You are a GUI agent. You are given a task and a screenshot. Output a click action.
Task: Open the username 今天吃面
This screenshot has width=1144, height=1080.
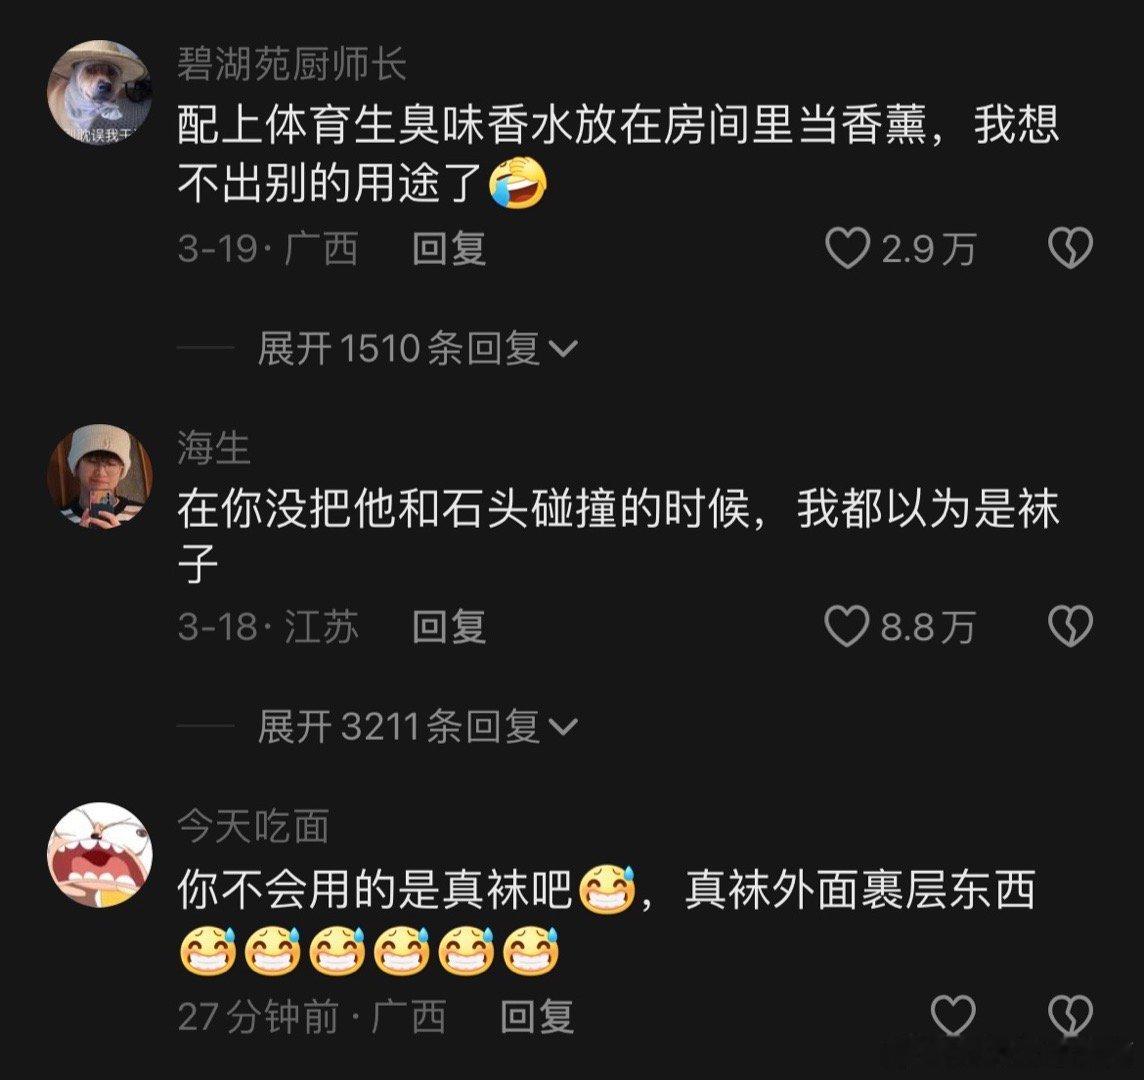coord(252,826)
